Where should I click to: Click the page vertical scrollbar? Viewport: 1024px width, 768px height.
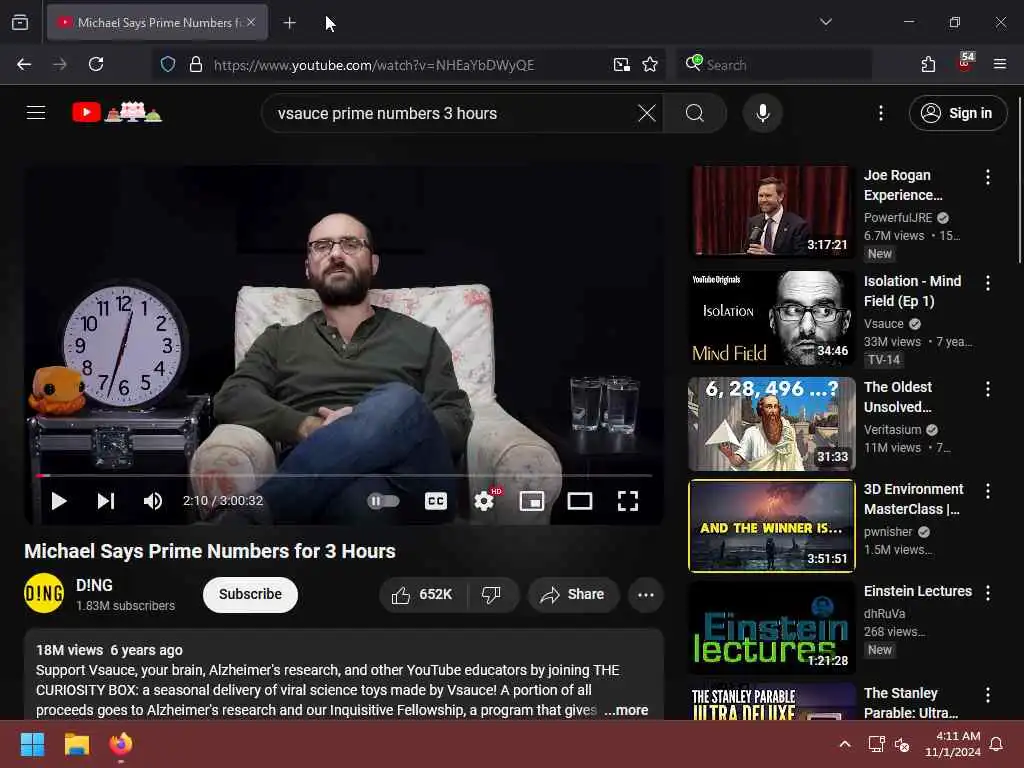[1019, 181]
